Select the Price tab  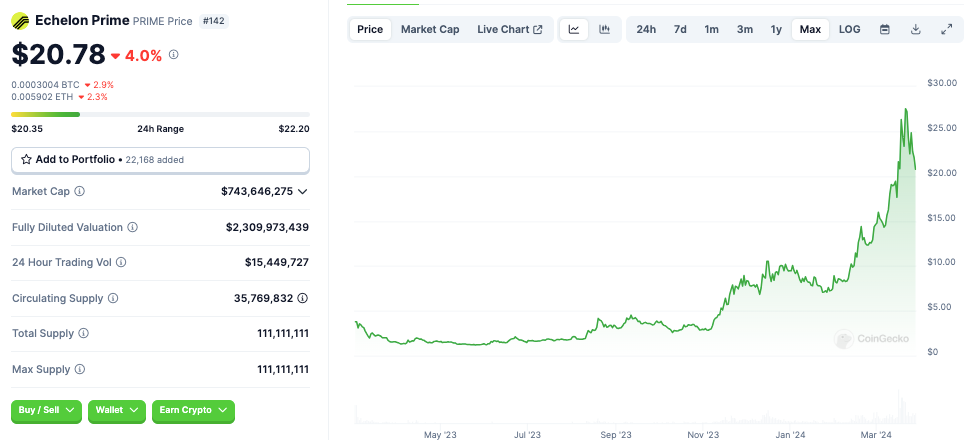pos(370,29)
